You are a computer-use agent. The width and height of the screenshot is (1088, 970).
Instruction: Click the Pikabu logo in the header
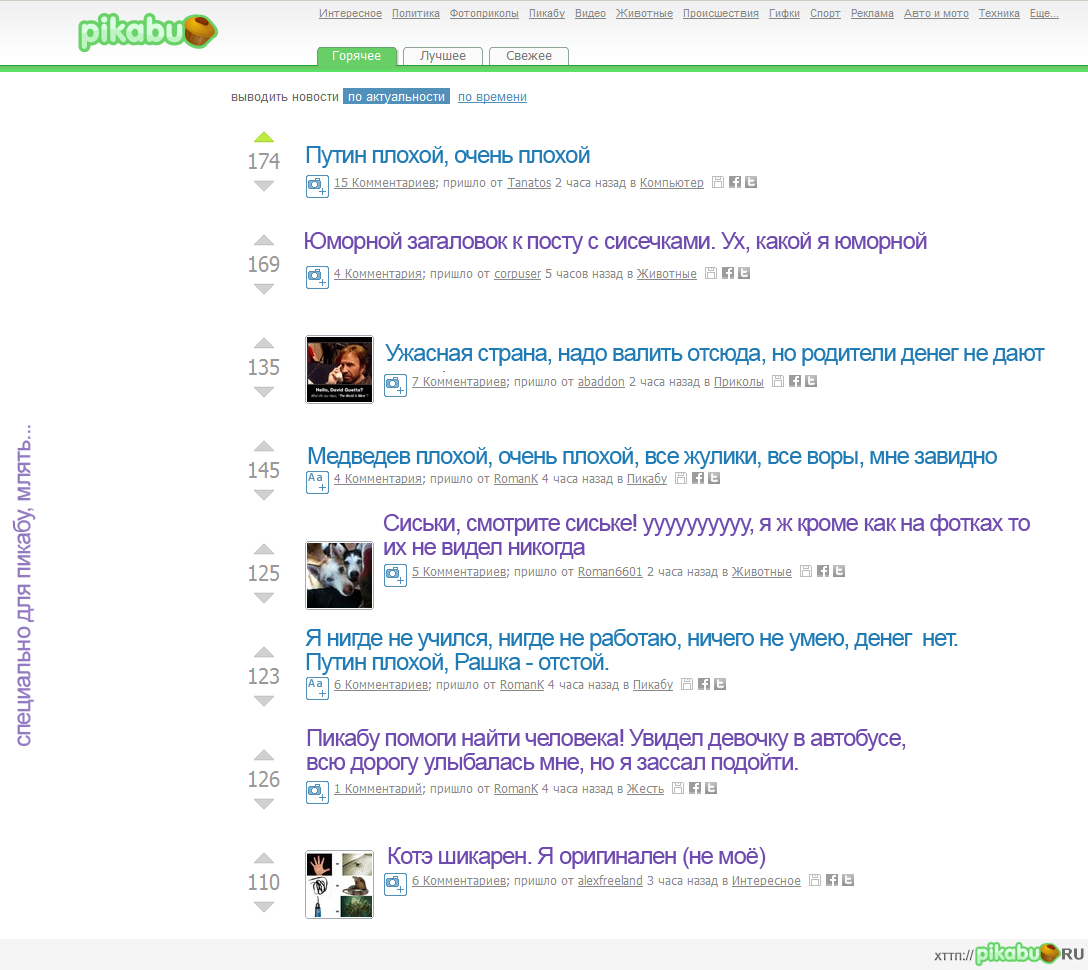click(148, 32)
